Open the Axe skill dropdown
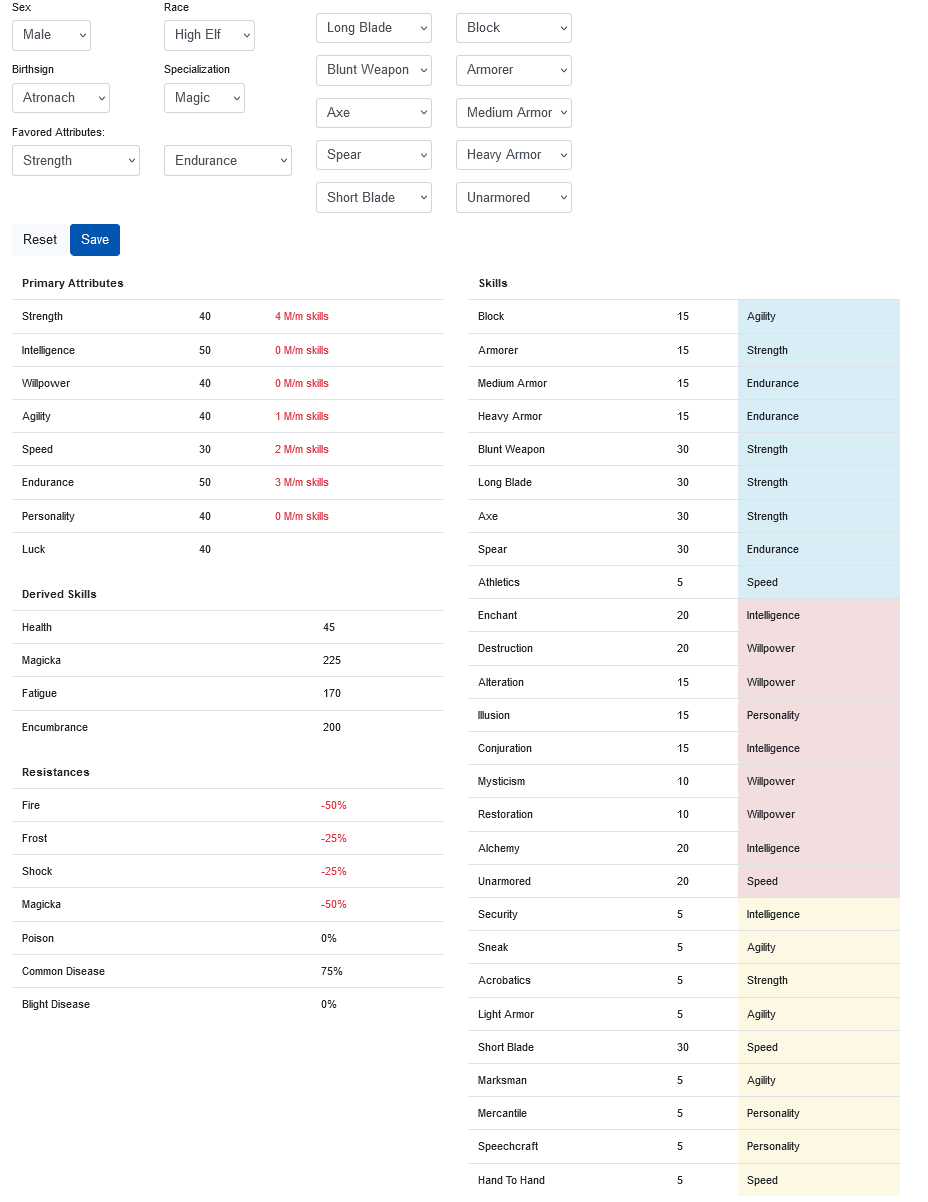The width and height of the screenshot is (928, 1202). [x=374, y=113]
